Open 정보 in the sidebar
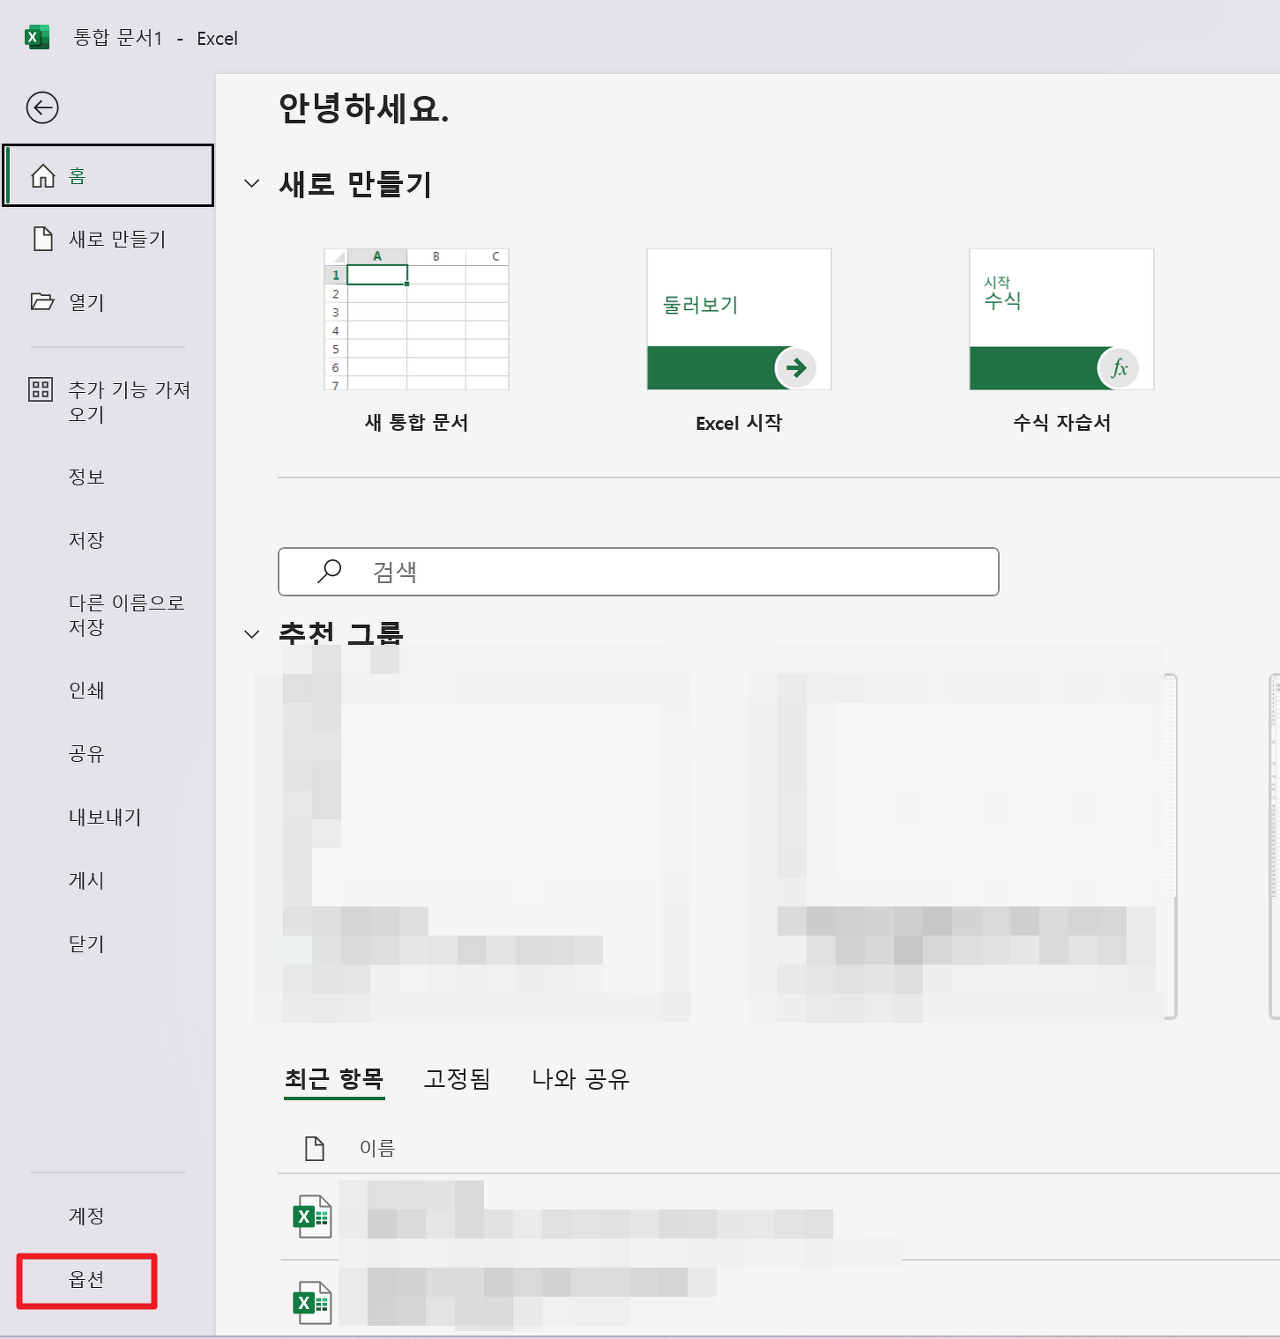The width and height of the screenshot is (1280, 1339). 86,477
